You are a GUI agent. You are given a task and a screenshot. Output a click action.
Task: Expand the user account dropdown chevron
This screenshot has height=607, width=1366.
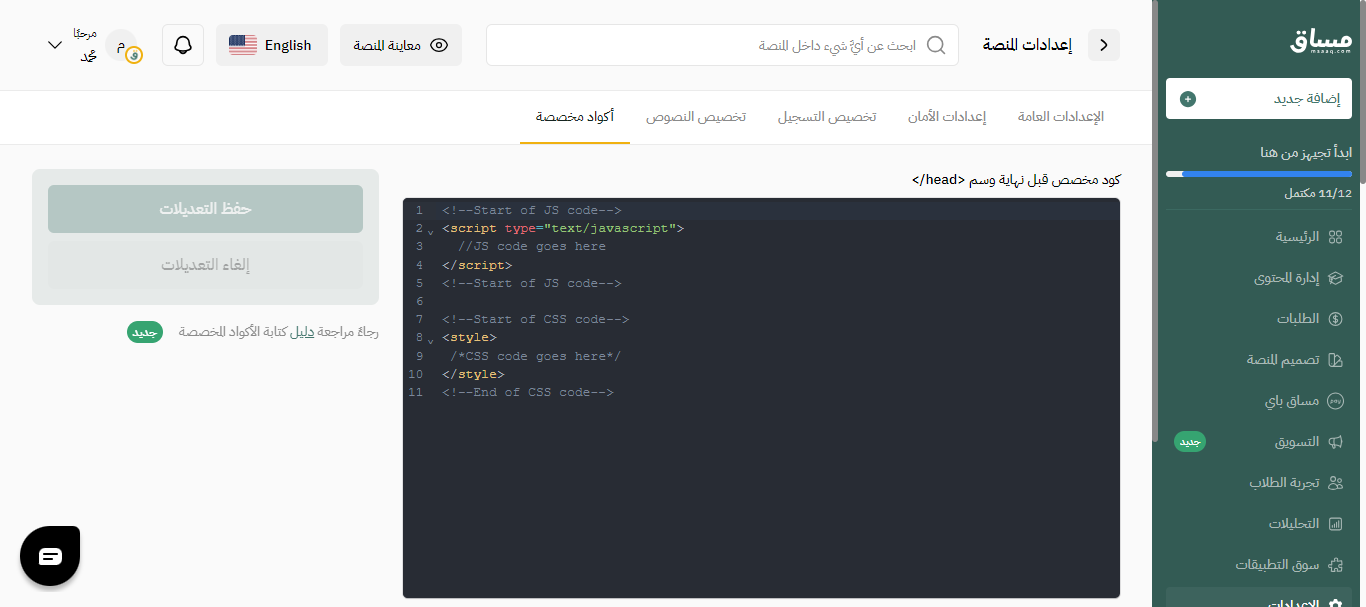point(55,45)
